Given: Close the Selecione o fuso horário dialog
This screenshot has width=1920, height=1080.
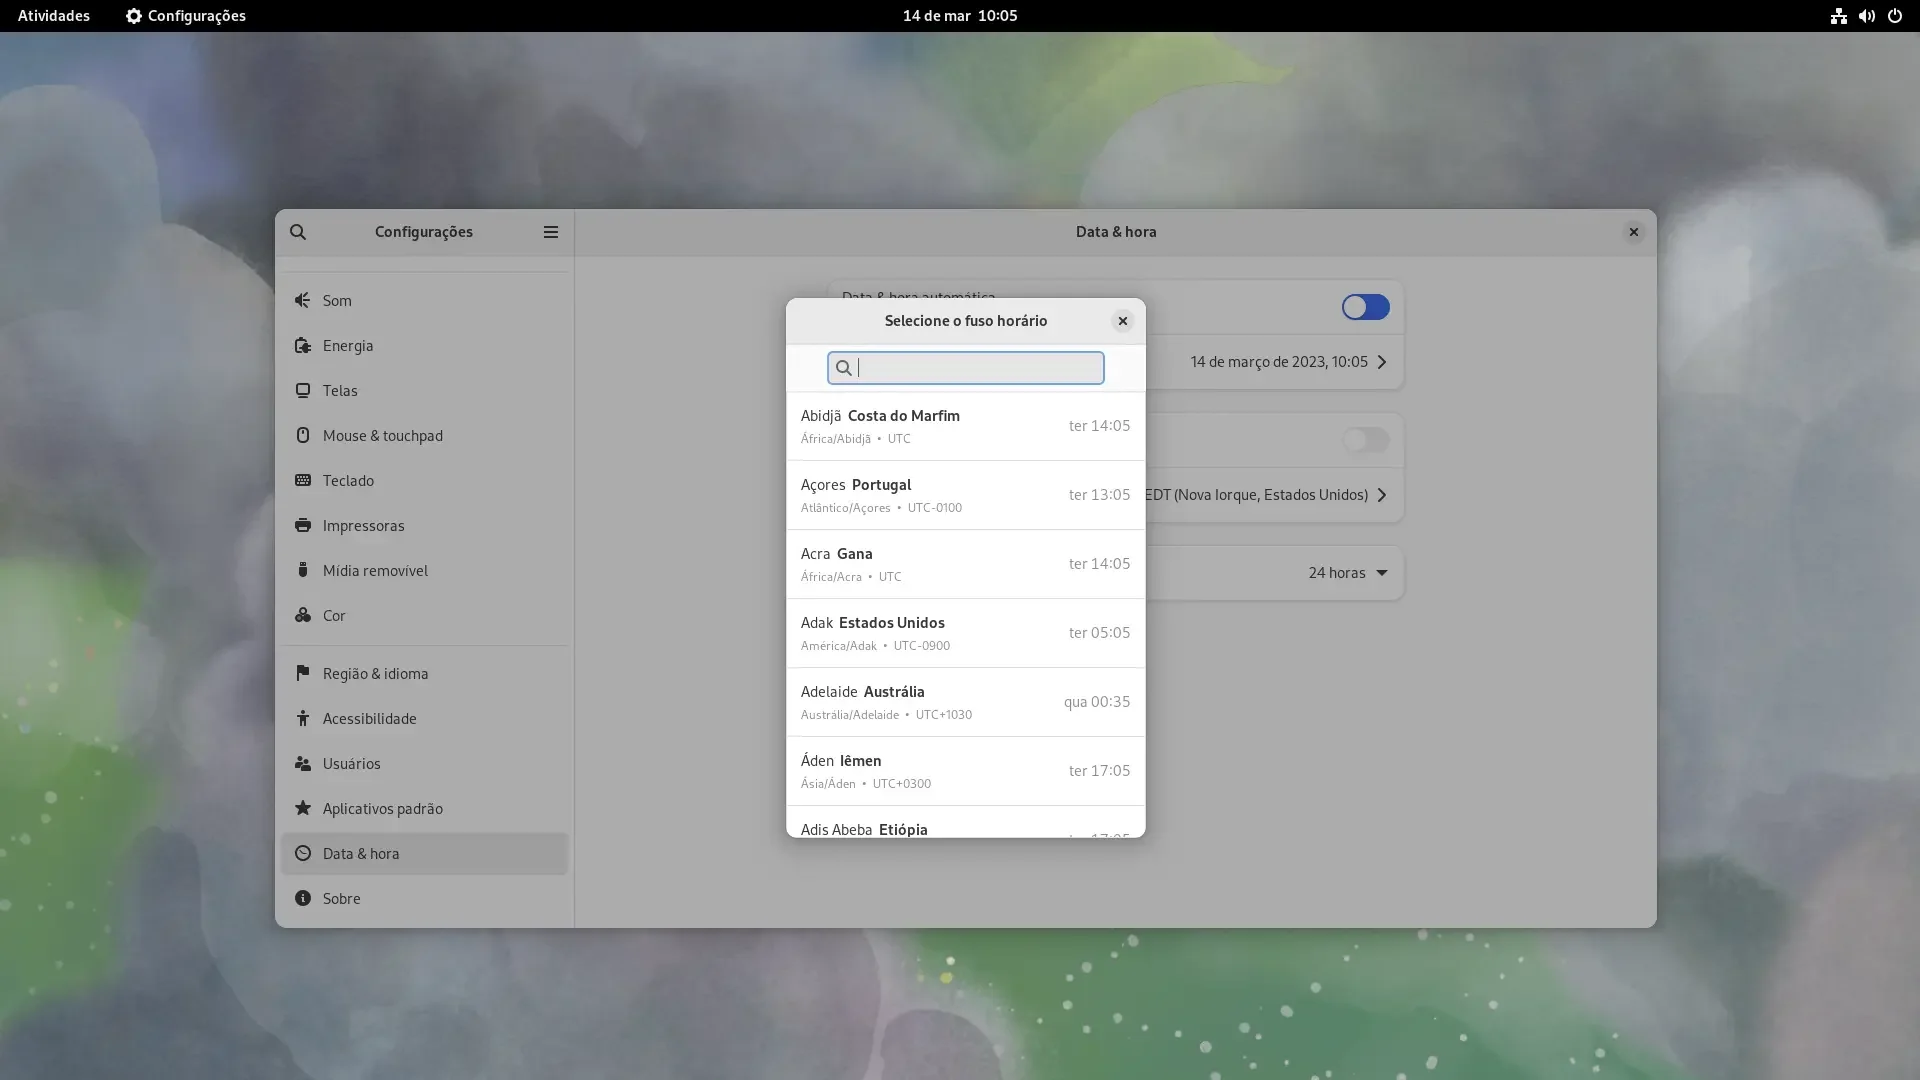Looking at the screenshot, I should [1122, 321].
